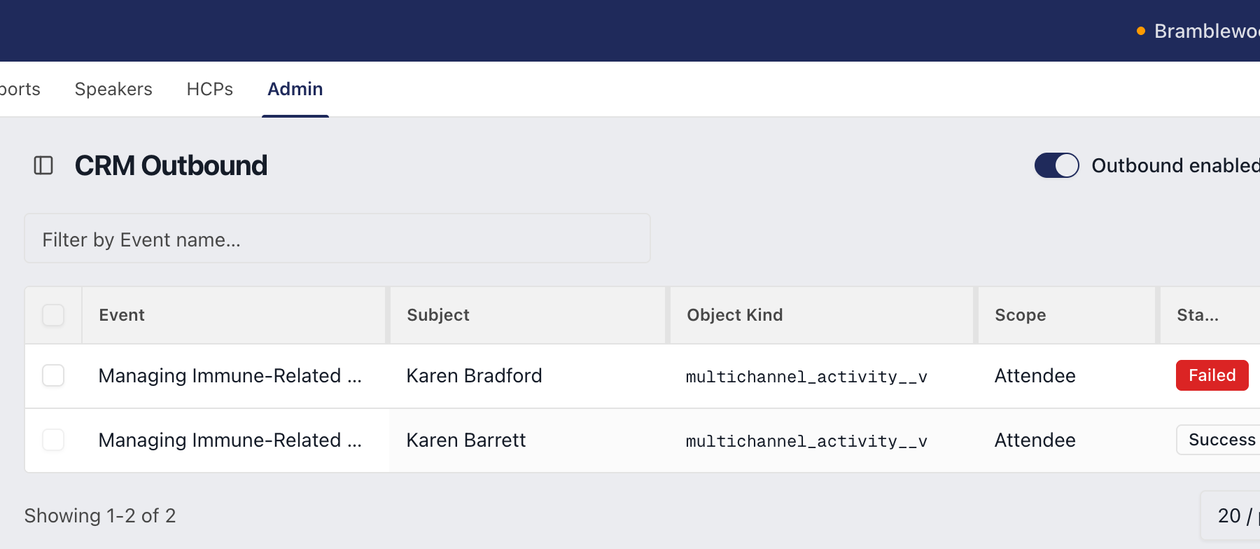Click the Bramblewood environment indicator
Viewport: 1260px width, 549px height.
click(1198, 31)
